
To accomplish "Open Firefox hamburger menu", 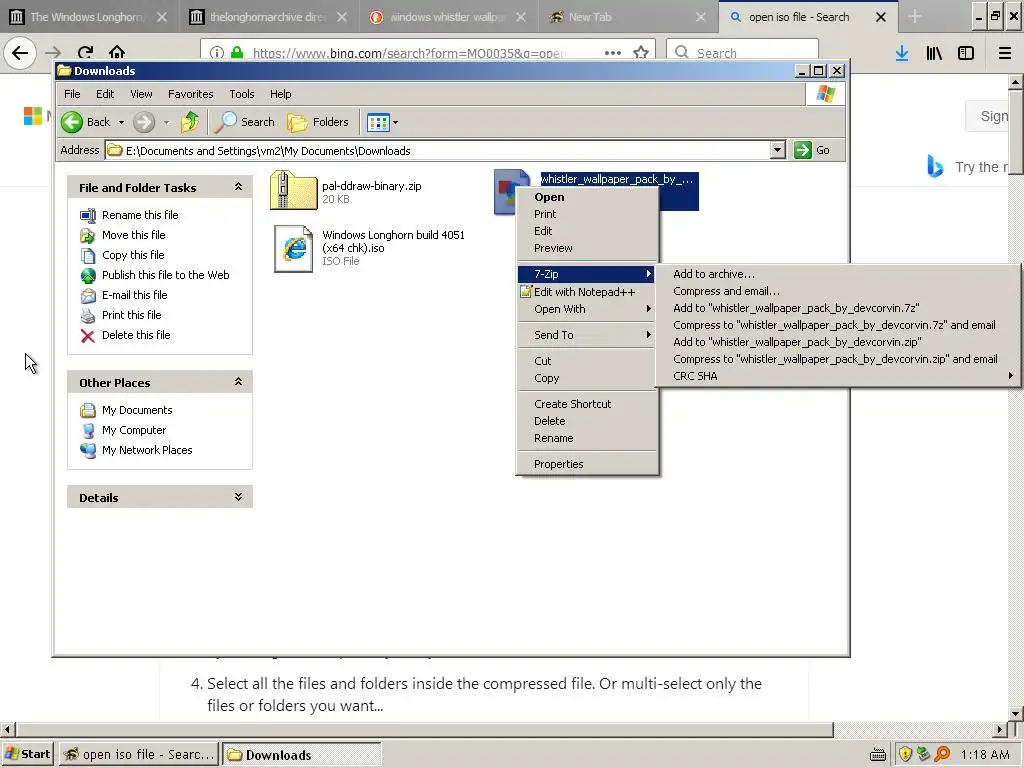I will [1004, 53].
